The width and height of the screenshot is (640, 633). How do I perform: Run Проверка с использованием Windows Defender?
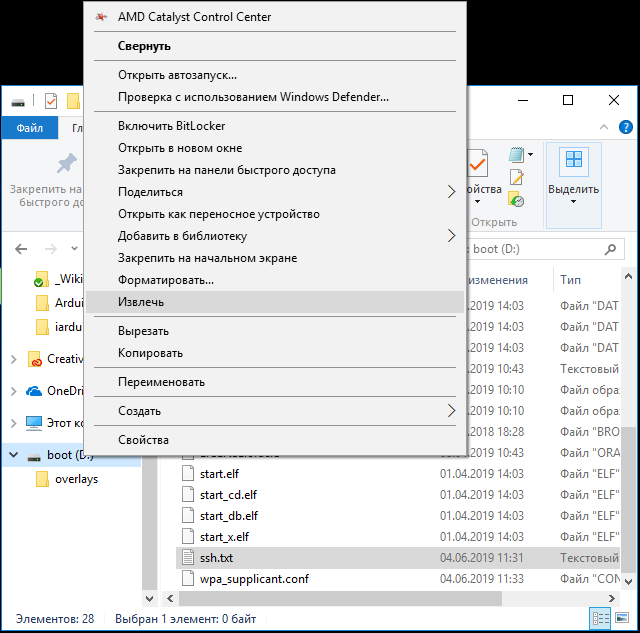tap(275, 97)
